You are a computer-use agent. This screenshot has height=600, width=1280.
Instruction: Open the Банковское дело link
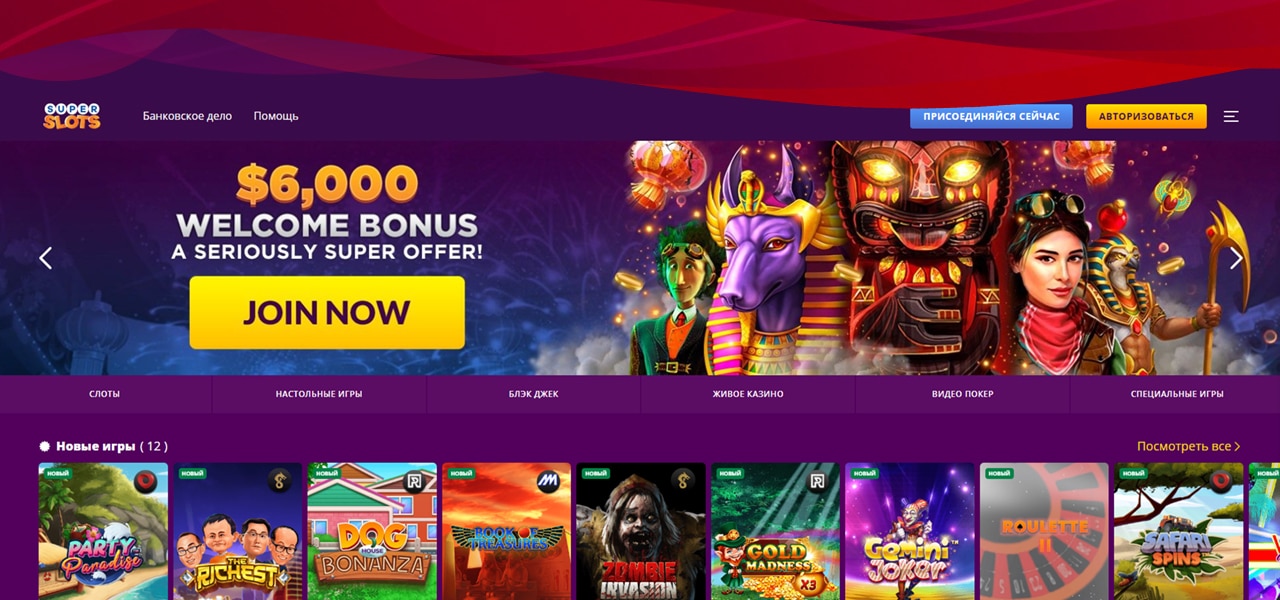(187, 116)
